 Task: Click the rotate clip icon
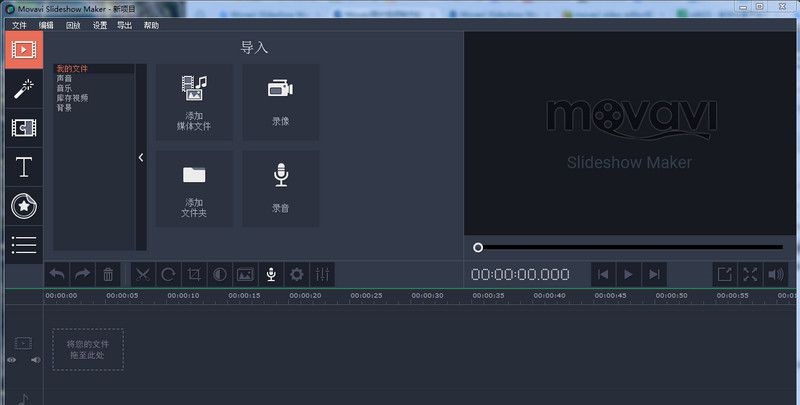click(x=168, y=274)
